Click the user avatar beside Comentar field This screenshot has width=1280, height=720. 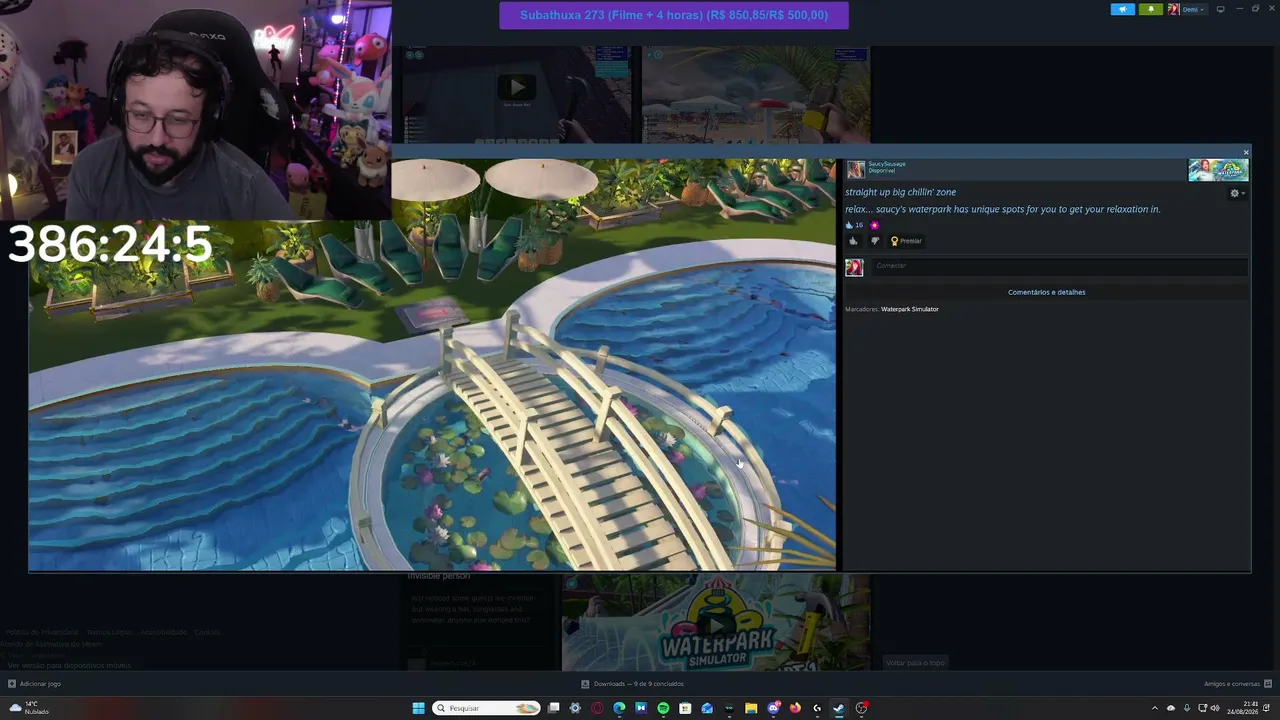pos(854,267)
